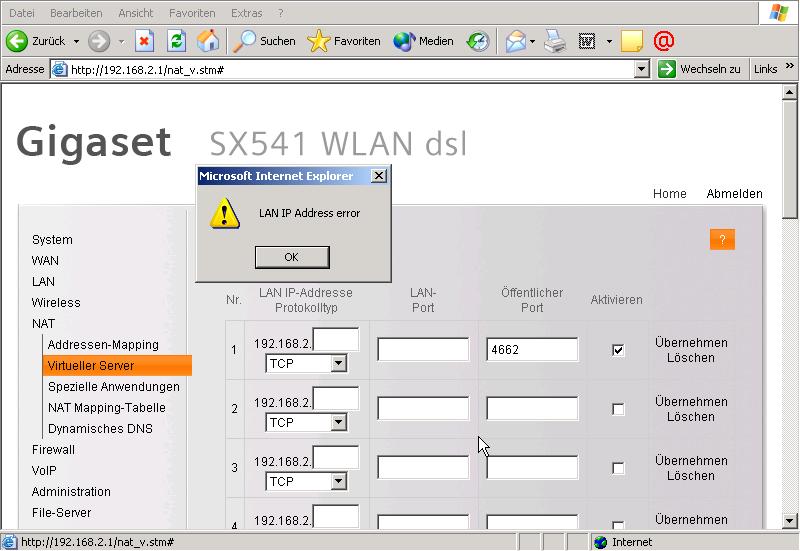The height and width of the screenshot is (551, 800).
Task: Click the vertical scrollbar thumb
Action: 789,159
